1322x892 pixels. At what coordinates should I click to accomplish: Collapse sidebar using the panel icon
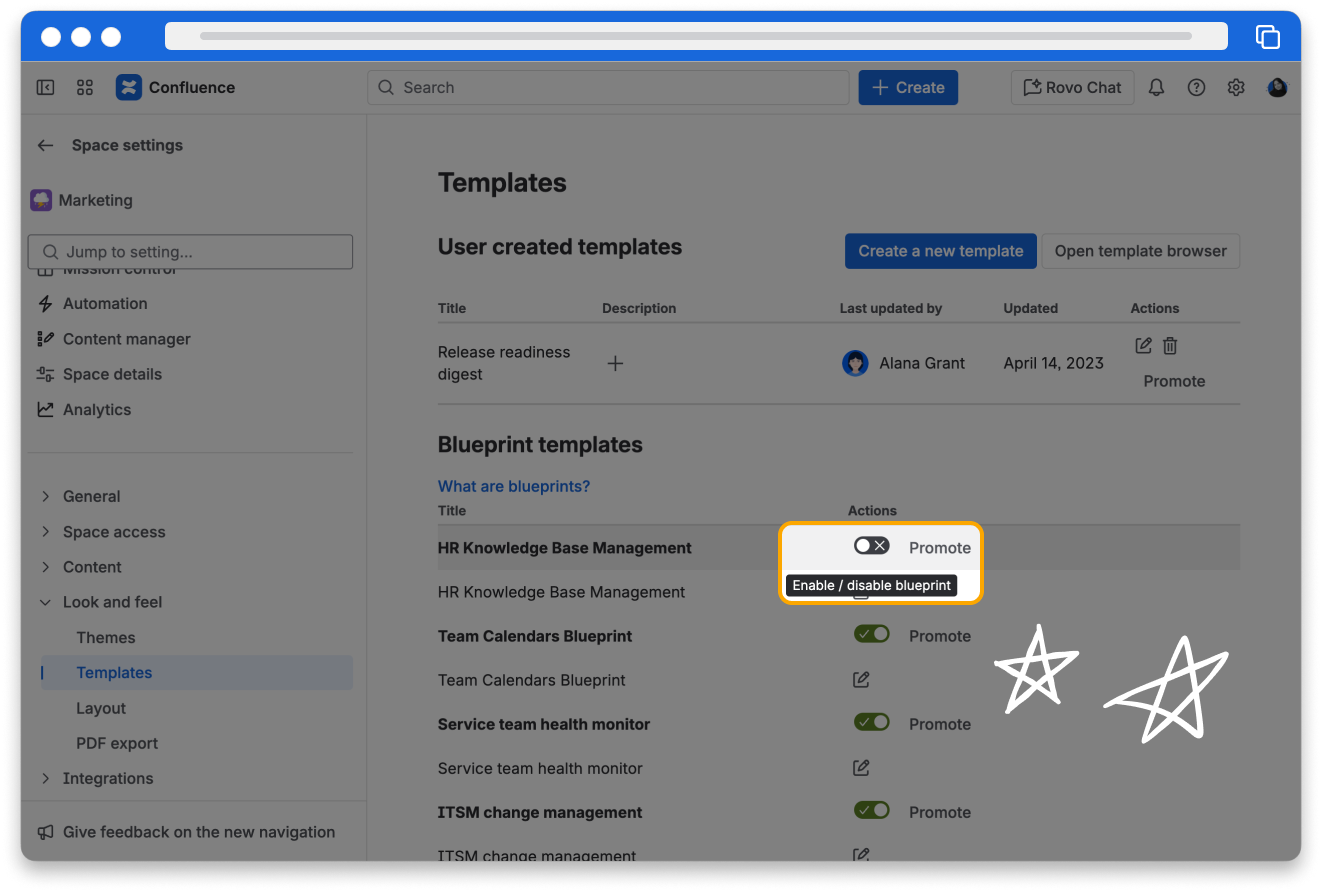[x=45, y=88]
